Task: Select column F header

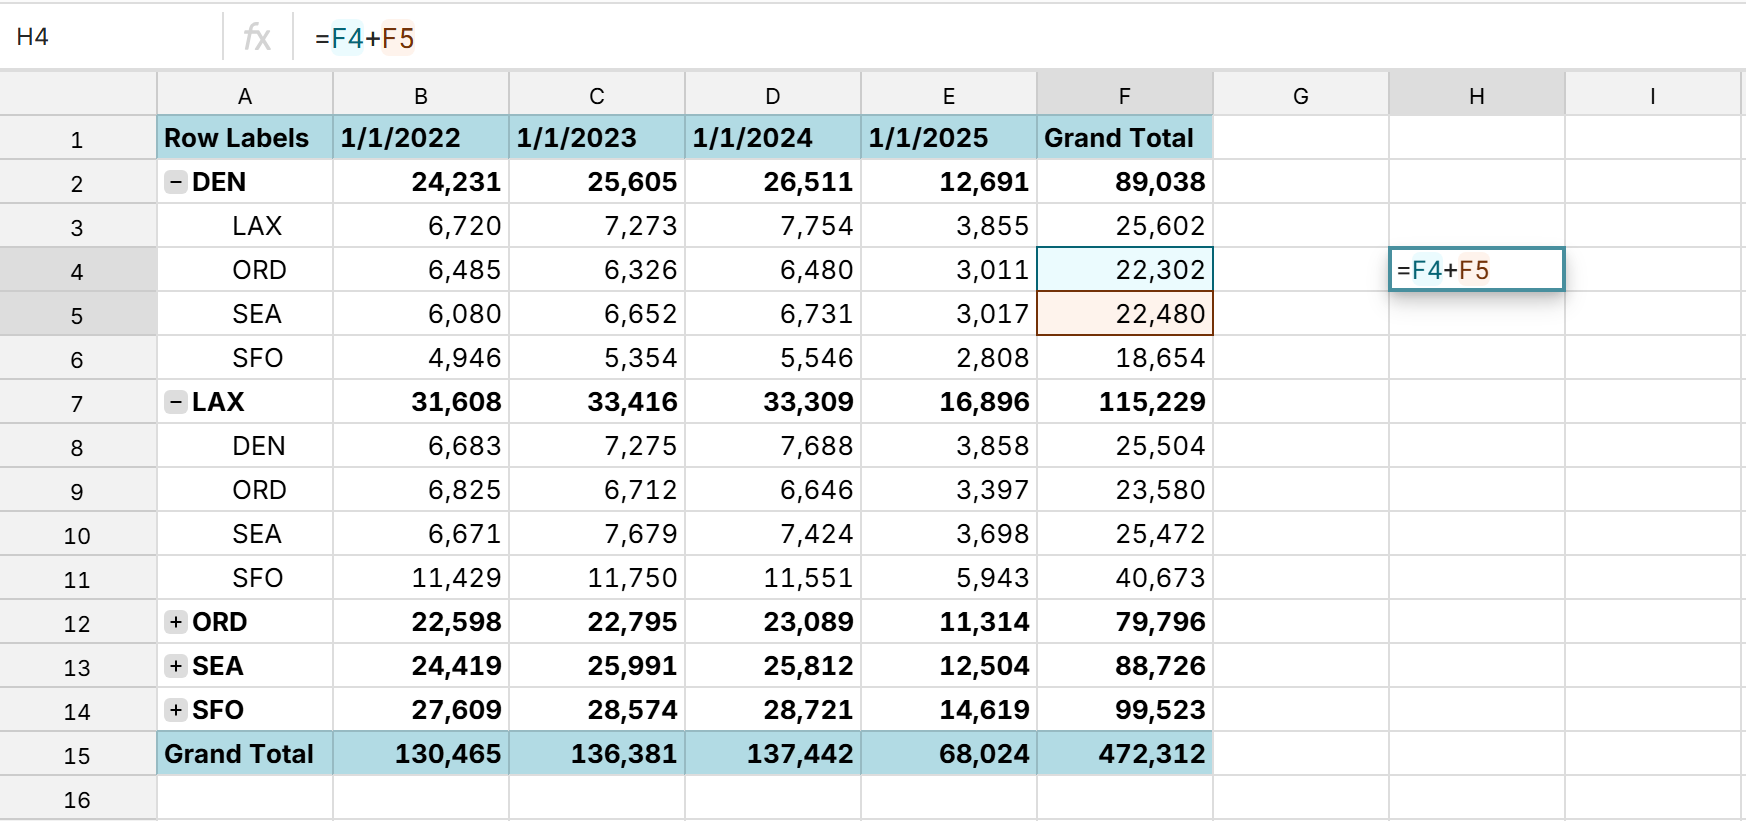Action: click(x=1124, y=96)
